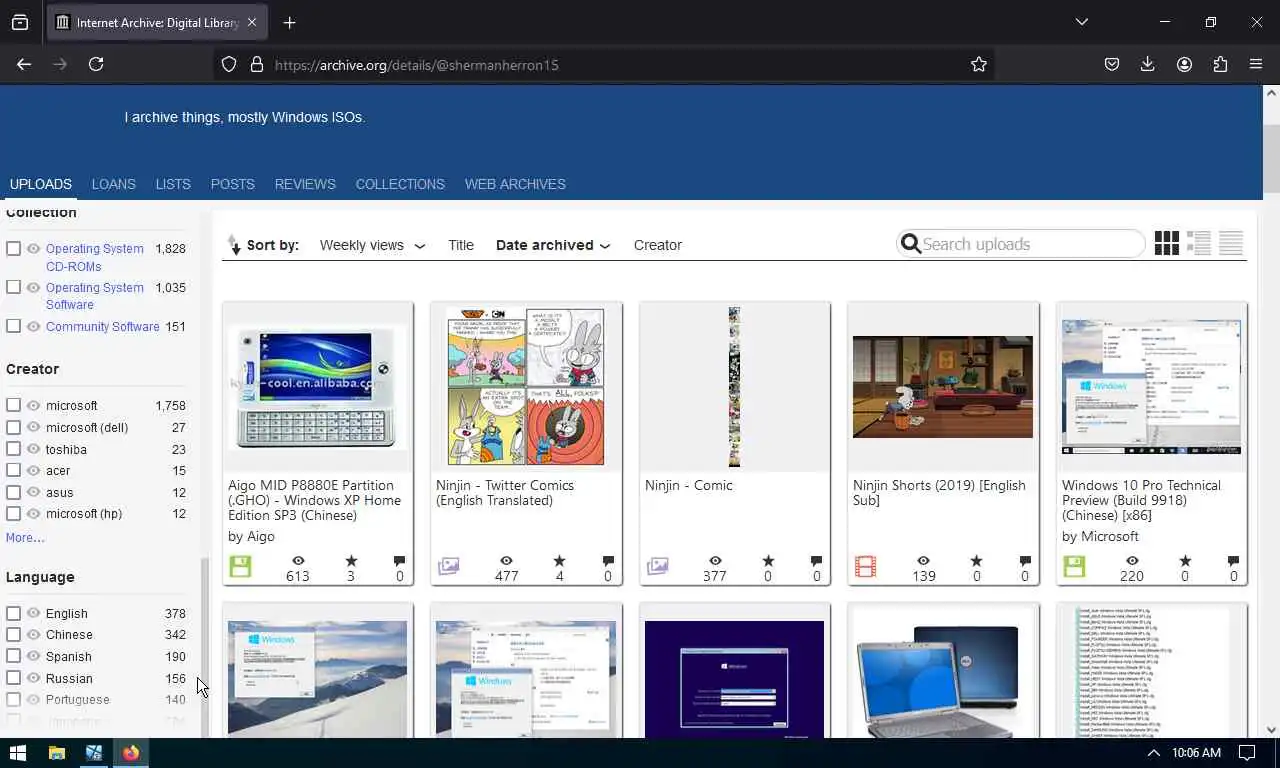
Task: Check English language filter
Action: (14, 613)
